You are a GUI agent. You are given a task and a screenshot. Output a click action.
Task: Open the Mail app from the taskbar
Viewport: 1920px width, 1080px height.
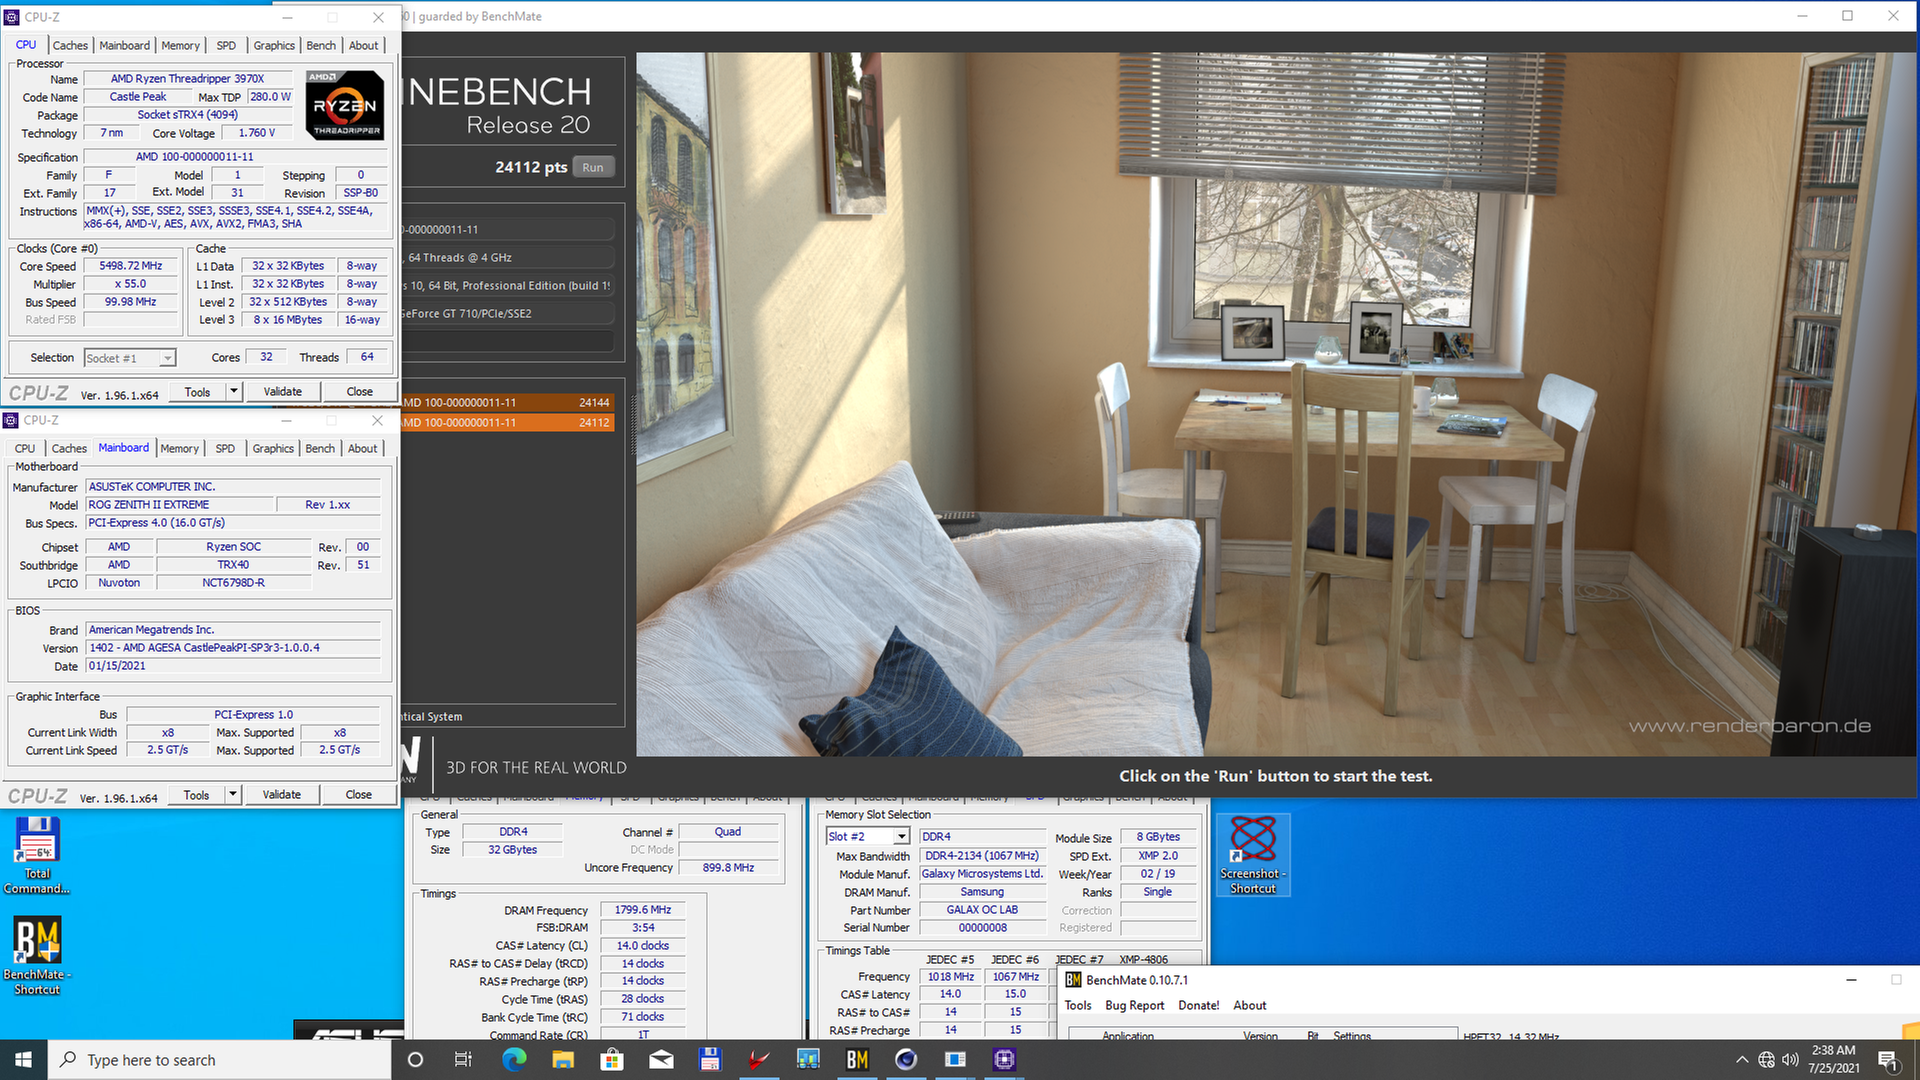[661, 1060]
